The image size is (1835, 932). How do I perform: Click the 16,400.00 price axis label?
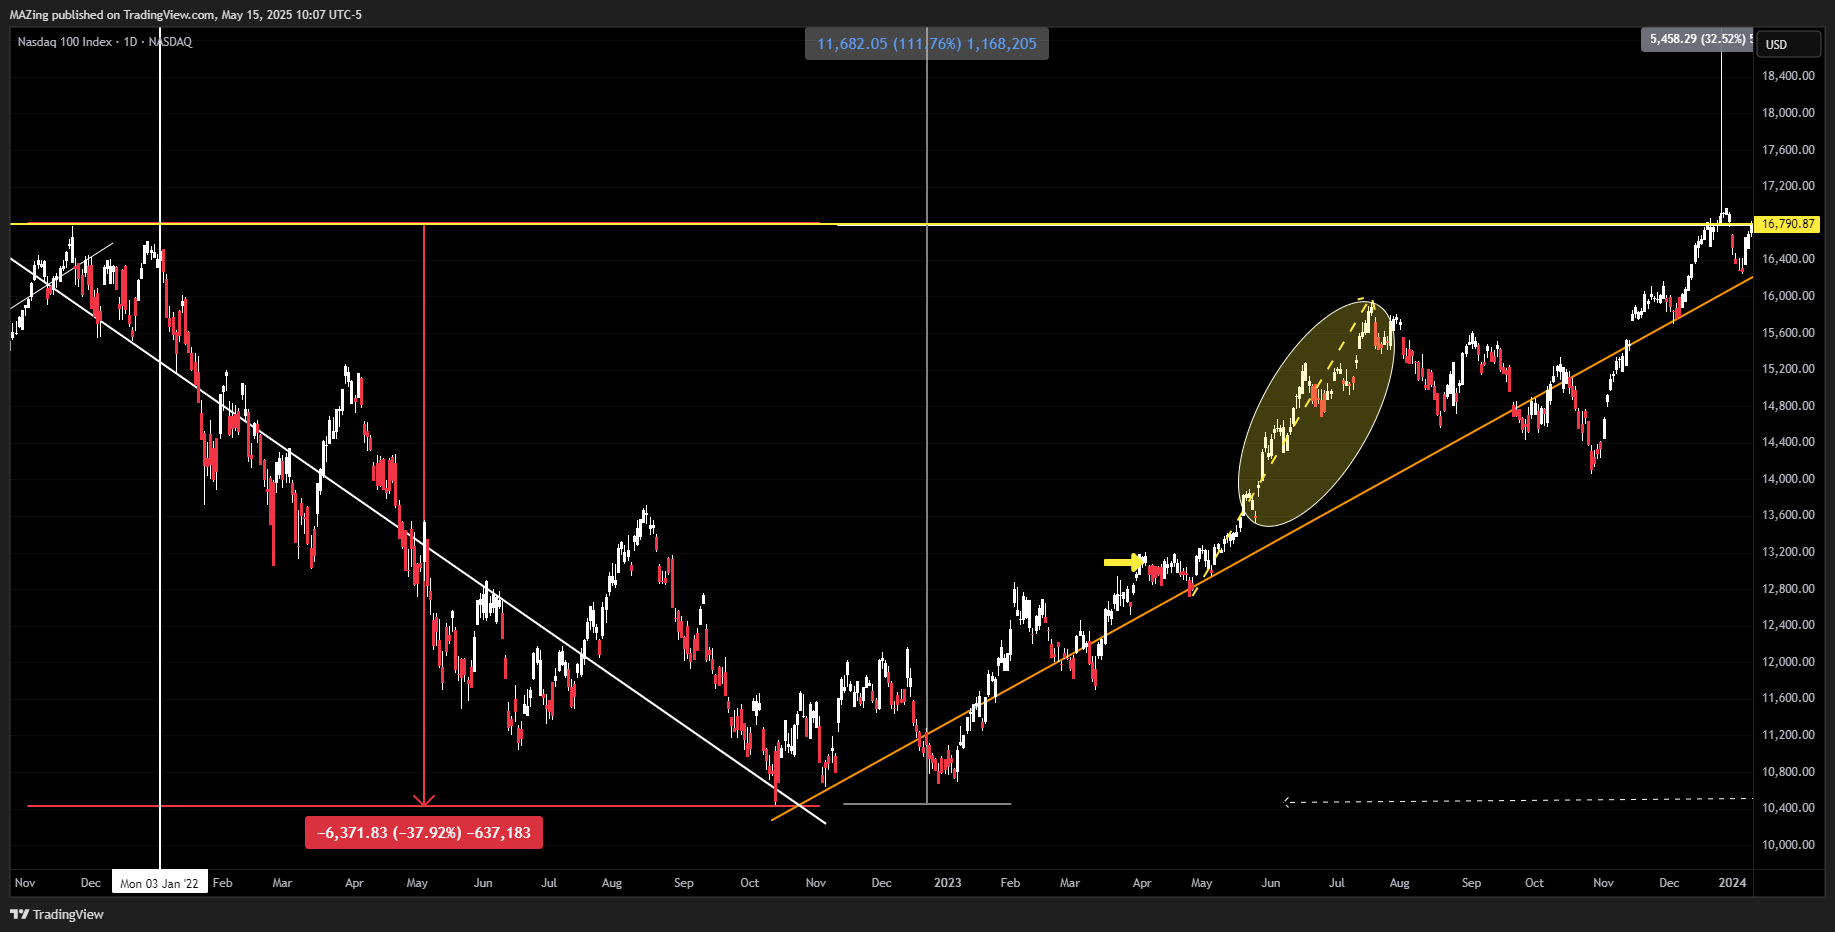click(1788, 259)
